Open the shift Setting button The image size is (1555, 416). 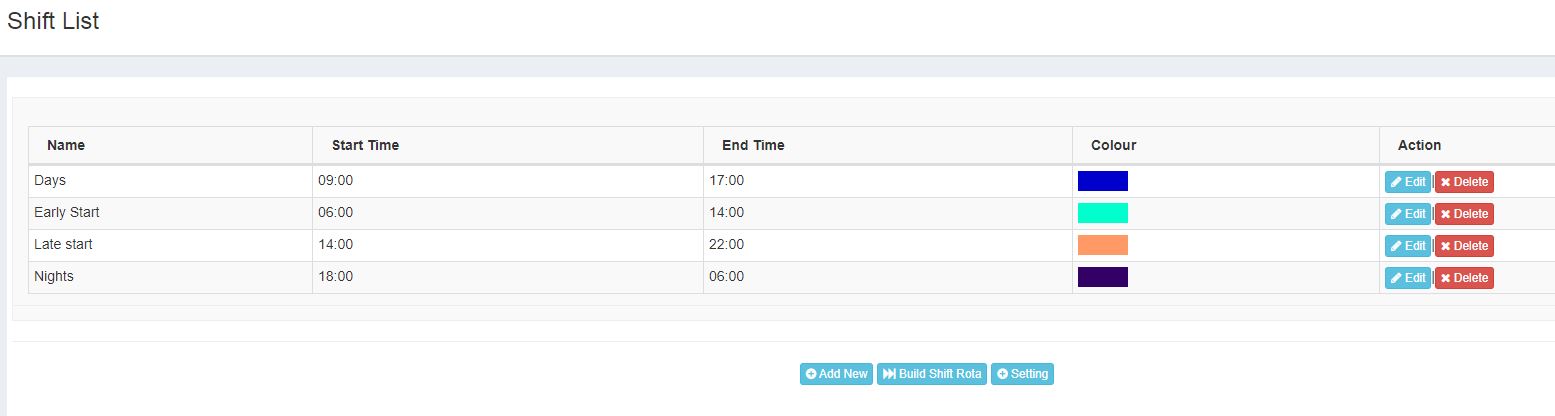(x=1022, y=374)
